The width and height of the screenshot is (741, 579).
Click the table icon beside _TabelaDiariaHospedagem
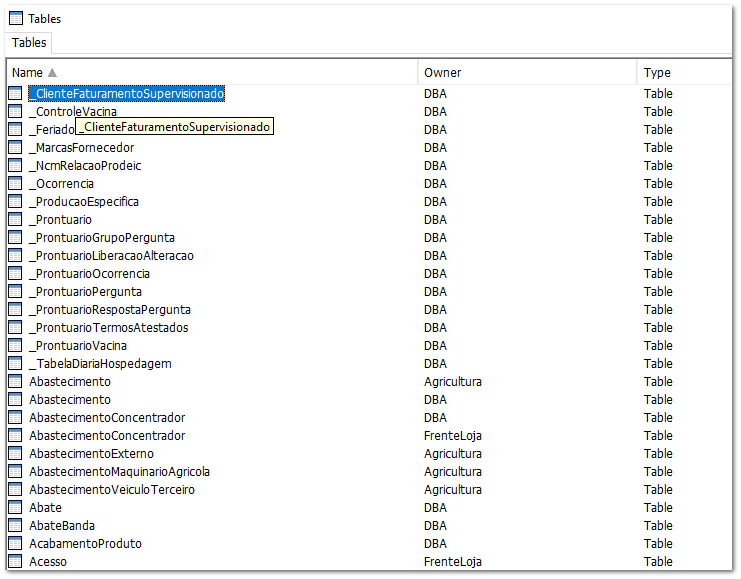[15, 364]
